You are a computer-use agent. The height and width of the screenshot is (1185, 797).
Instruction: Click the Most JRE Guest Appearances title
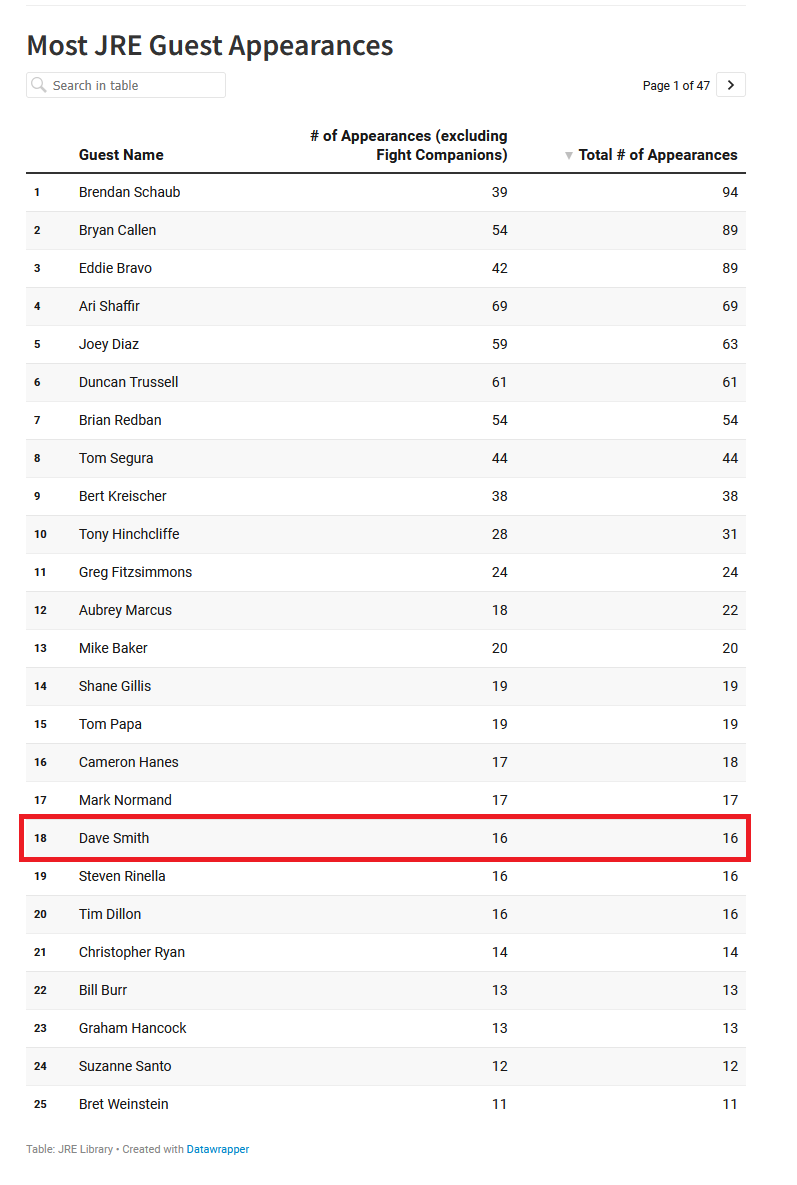coord(210,45)
